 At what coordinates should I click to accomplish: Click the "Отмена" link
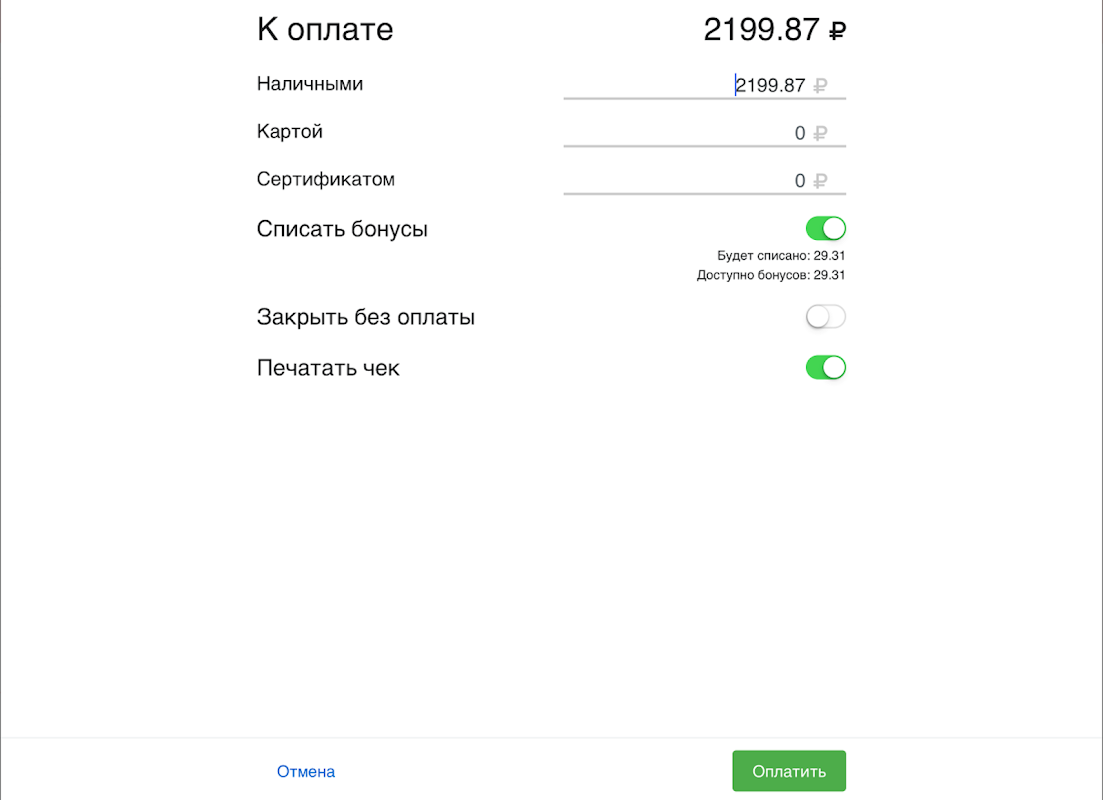tap(306, 772)
